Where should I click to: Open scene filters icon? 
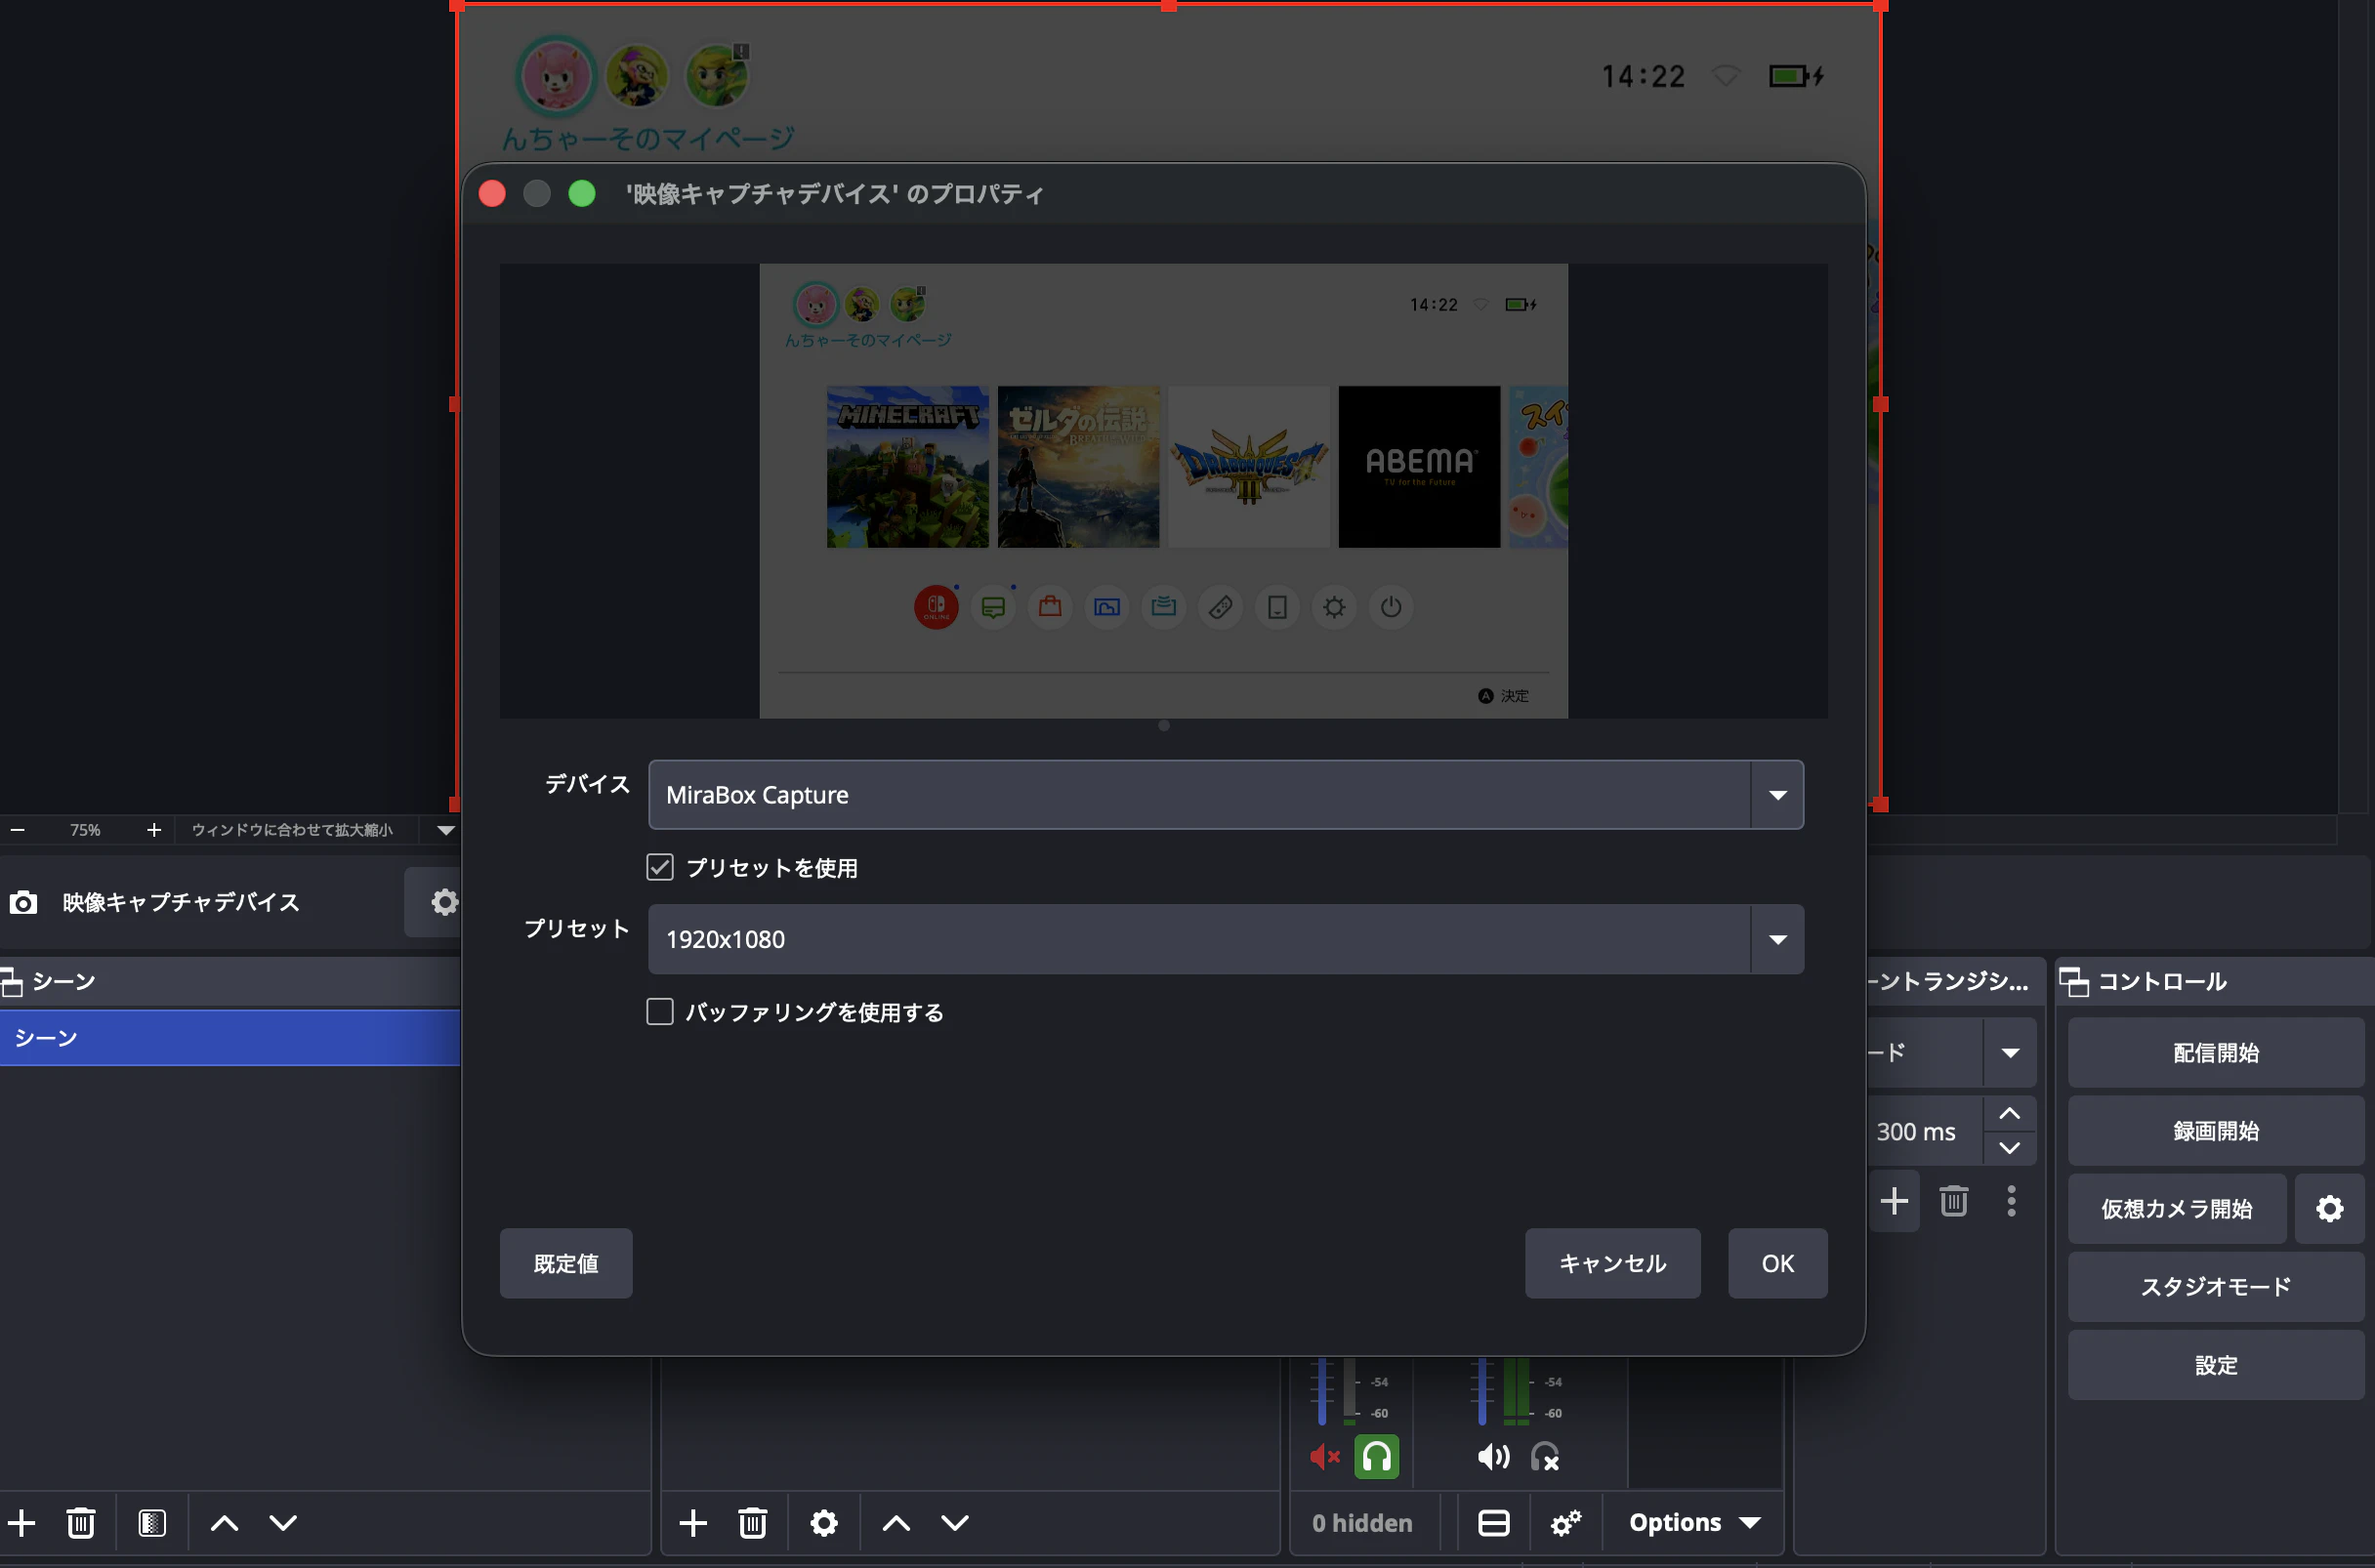pos(152,1522)
